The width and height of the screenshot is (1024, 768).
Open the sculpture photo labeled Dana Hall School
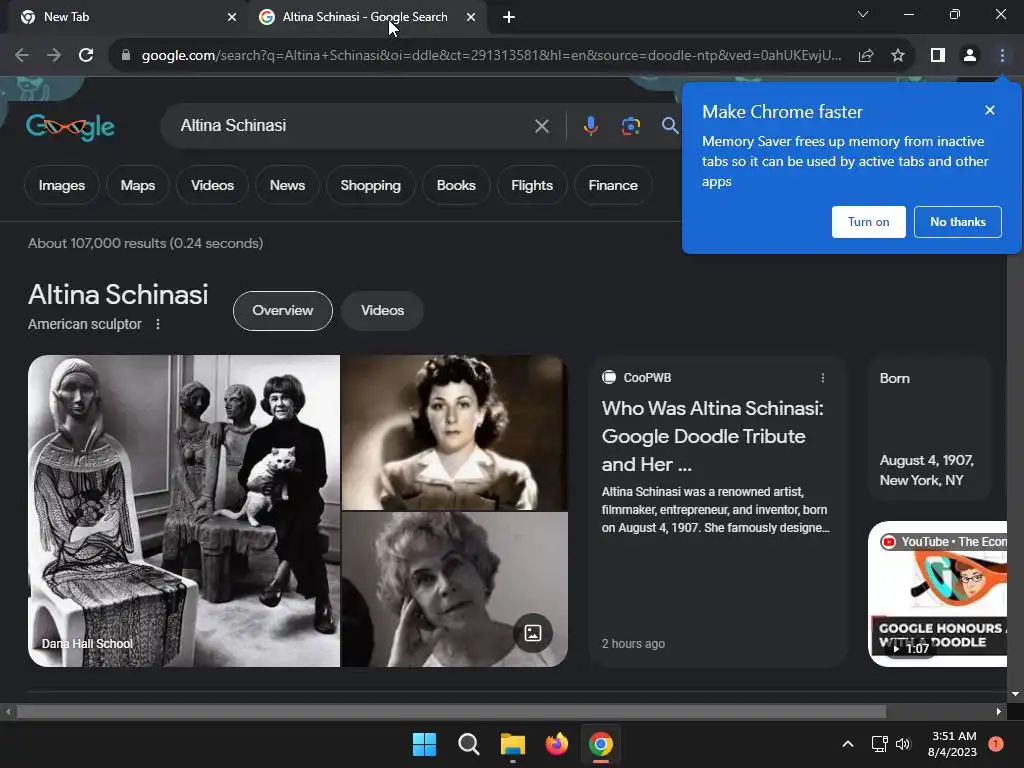184,511
